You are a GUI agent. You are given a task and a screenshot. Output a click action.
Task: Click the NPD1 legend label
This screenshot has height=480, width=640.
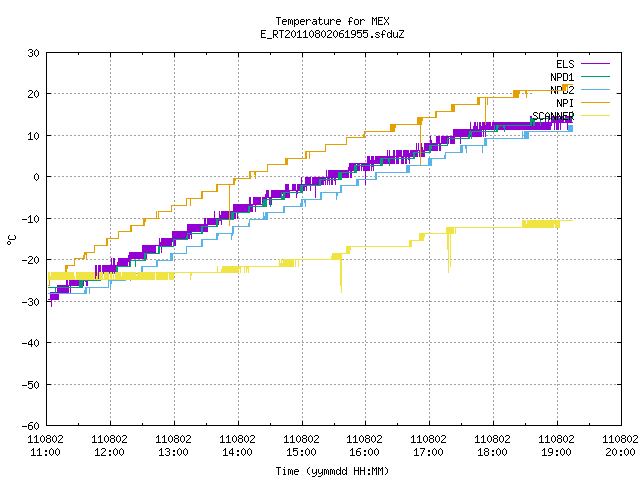pos(562,77)
